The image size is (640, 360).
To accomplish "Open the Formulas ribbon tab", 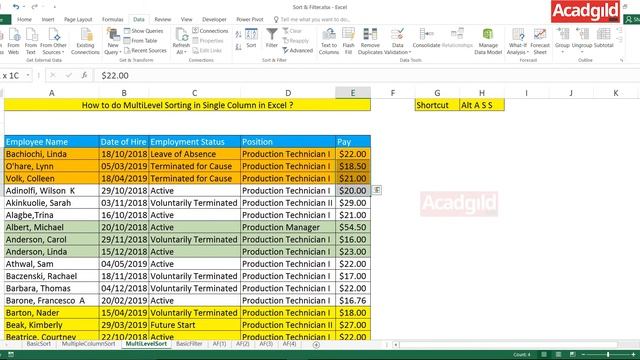I will pos(113,19).
